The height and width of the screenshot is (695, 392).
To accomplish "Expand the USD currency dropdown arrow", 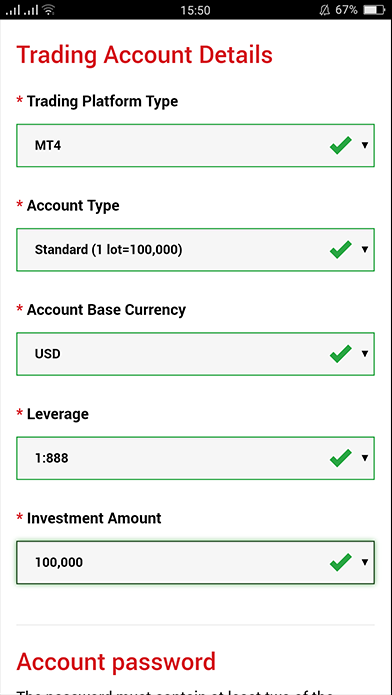I will click(365, 354).
